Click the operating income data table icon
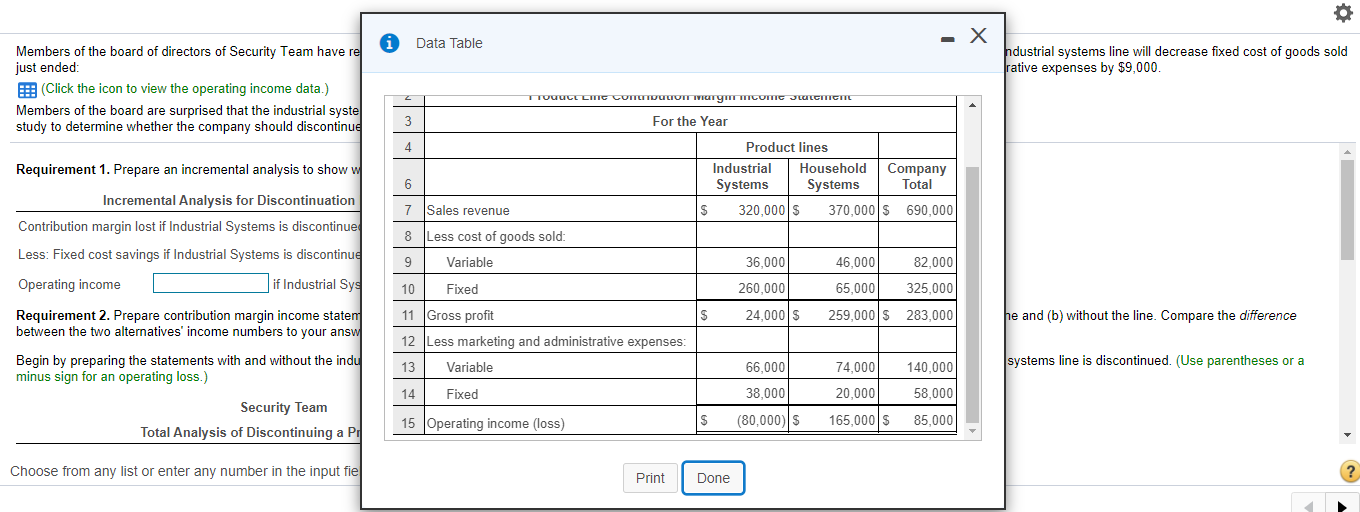Image resolution: width=1360 pixels, height=512 pixels. tap(25, 88)
